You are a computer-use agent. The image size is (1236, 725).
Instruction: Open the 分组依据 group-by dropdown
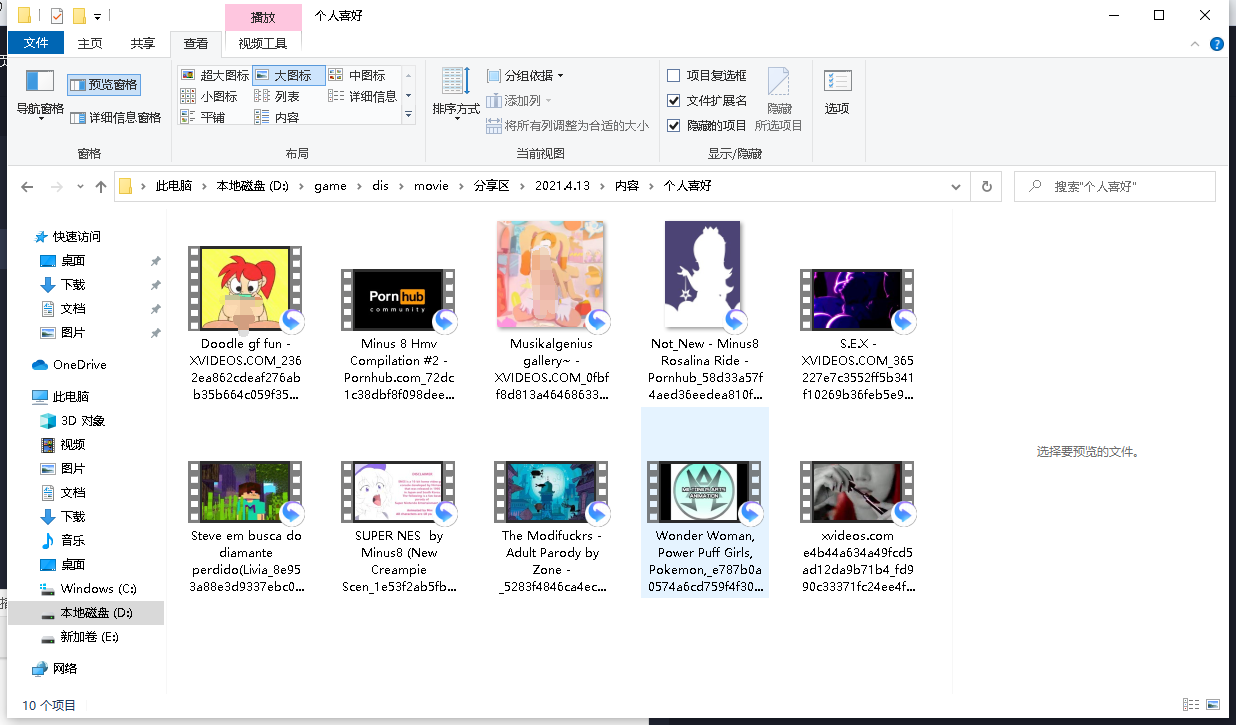[525, 75]
